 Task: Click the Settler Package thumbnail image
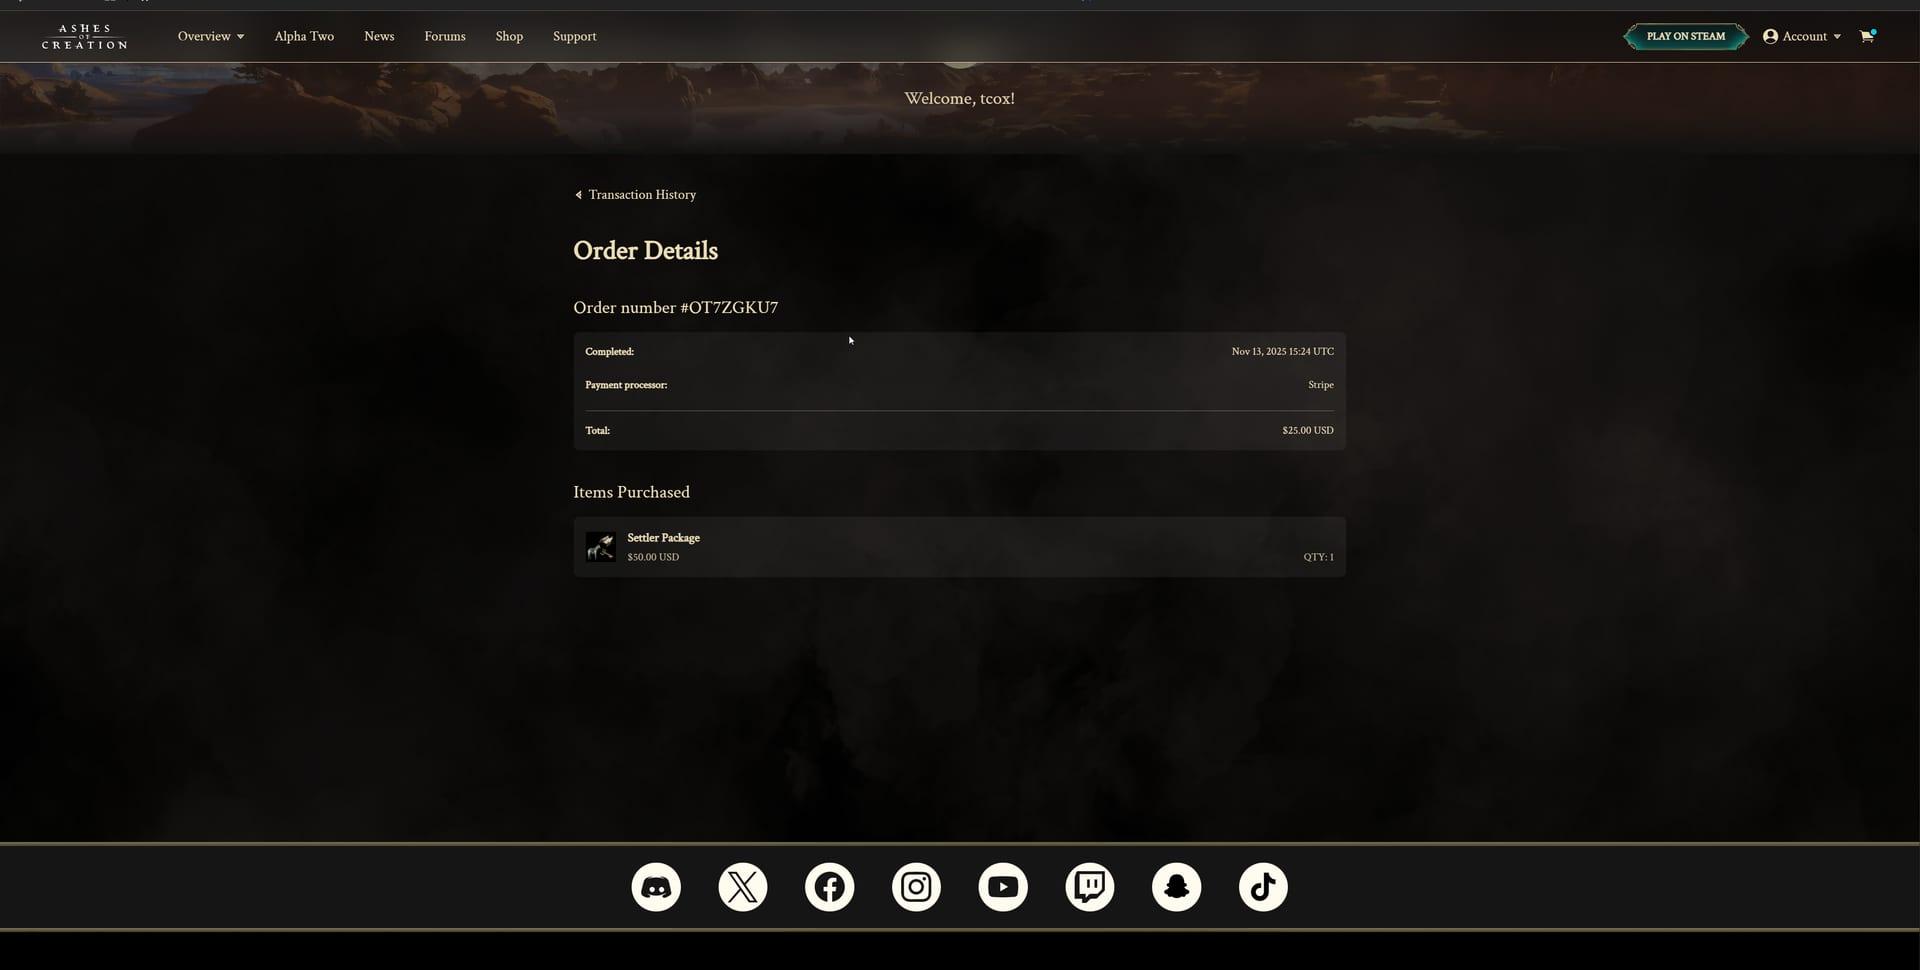(600, 547)
